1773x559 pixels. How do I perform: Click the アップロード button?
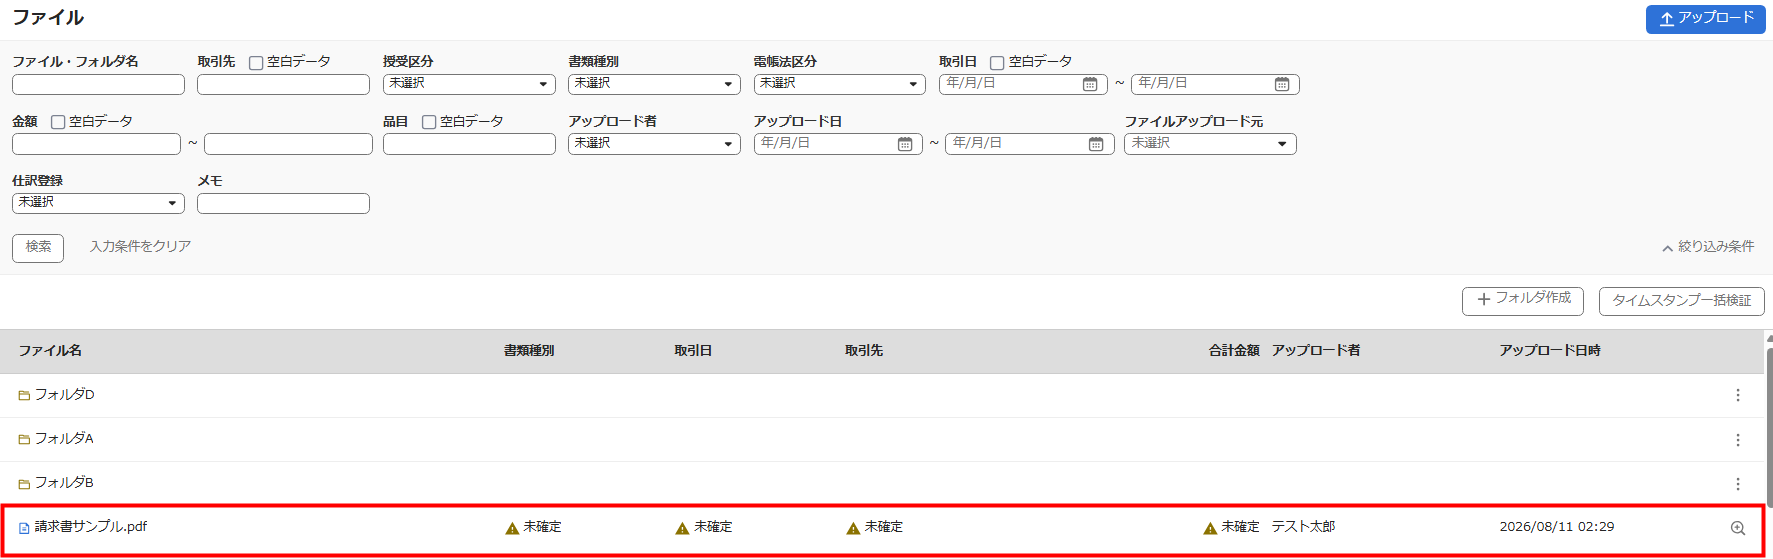[x=1706, y=19]
